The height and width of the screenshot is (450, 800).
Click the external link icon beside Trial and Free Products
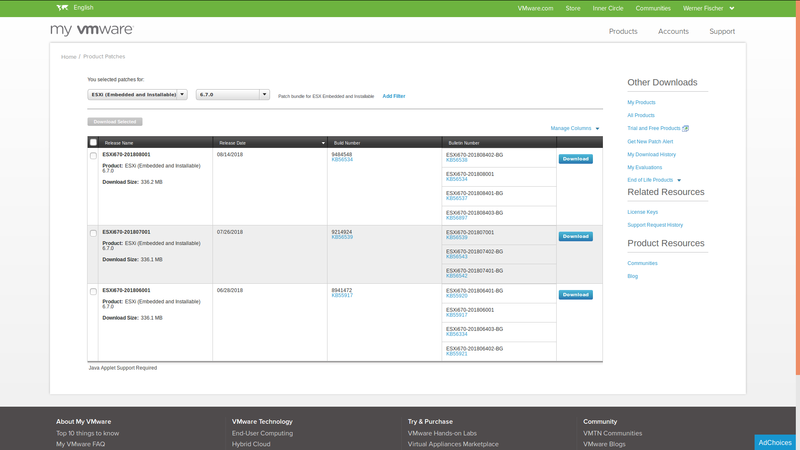point(686,129)
